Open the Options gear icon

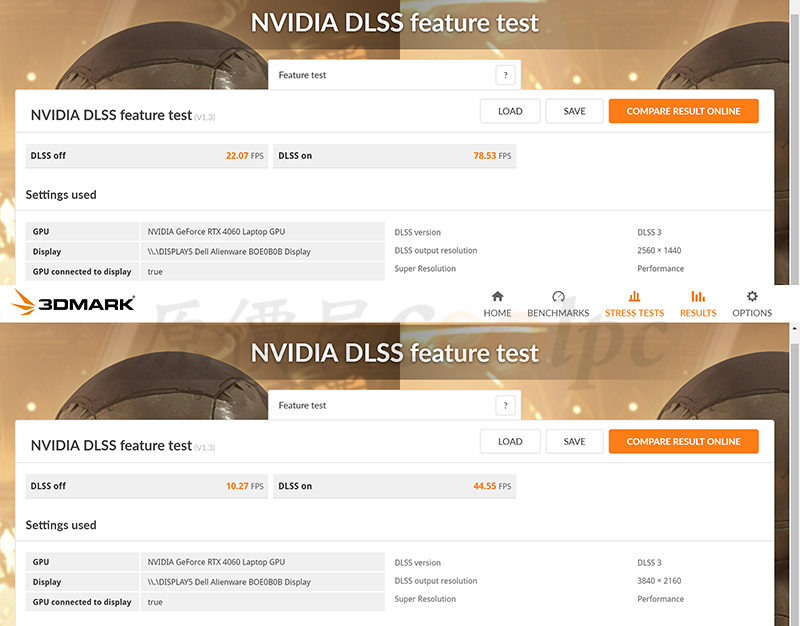752,296
